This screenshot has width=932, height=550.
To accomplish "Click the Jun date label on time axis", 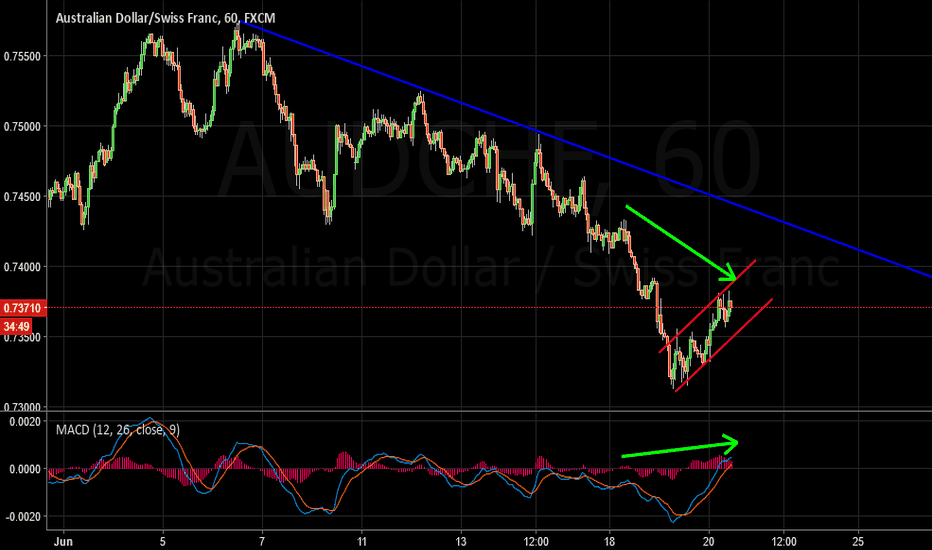I will tap(63, 541).
